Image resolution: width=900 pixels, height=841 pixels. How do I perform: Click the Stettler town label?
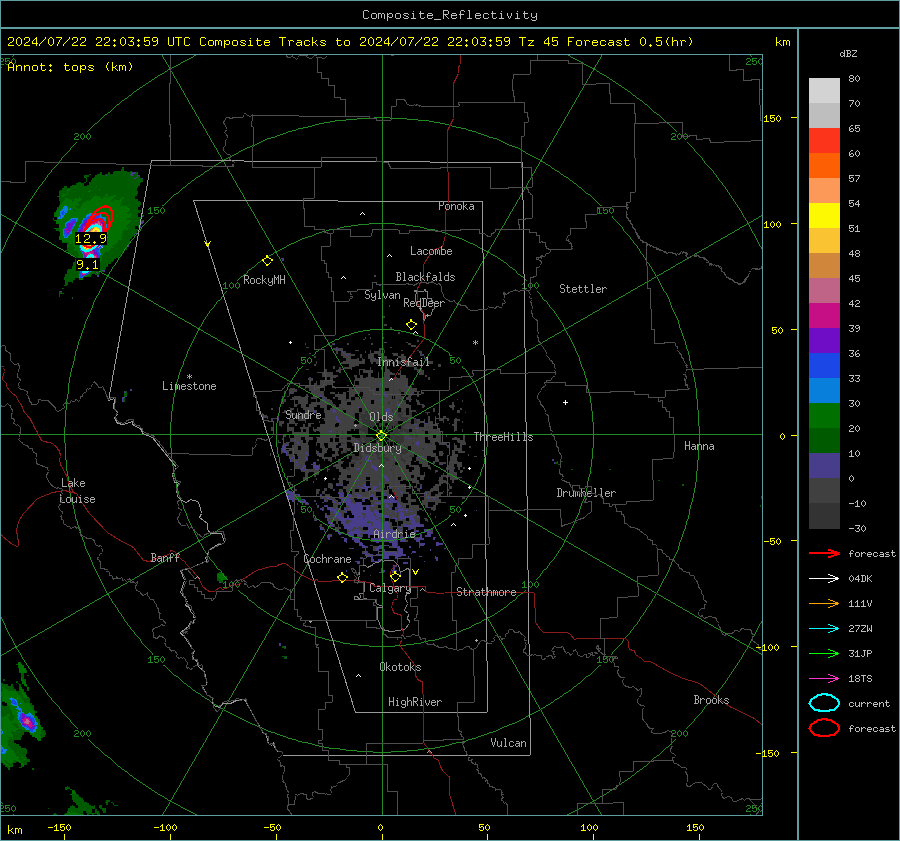click(x=583, y=289)
